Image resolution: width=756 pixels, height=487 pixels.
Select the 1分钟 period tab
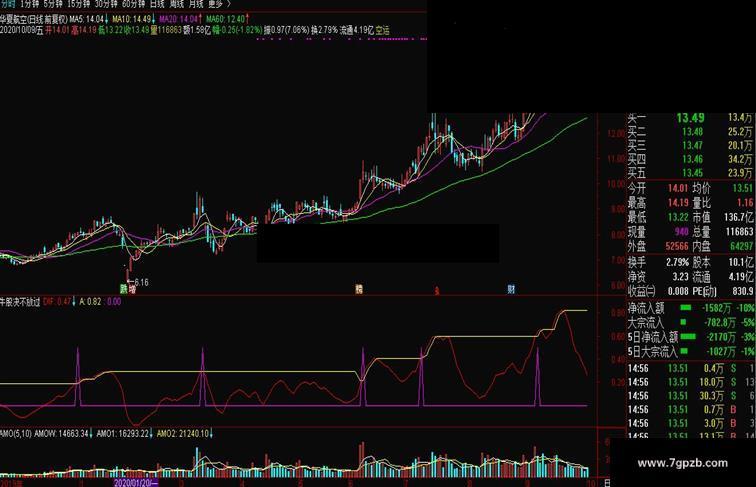click(28, 4)
